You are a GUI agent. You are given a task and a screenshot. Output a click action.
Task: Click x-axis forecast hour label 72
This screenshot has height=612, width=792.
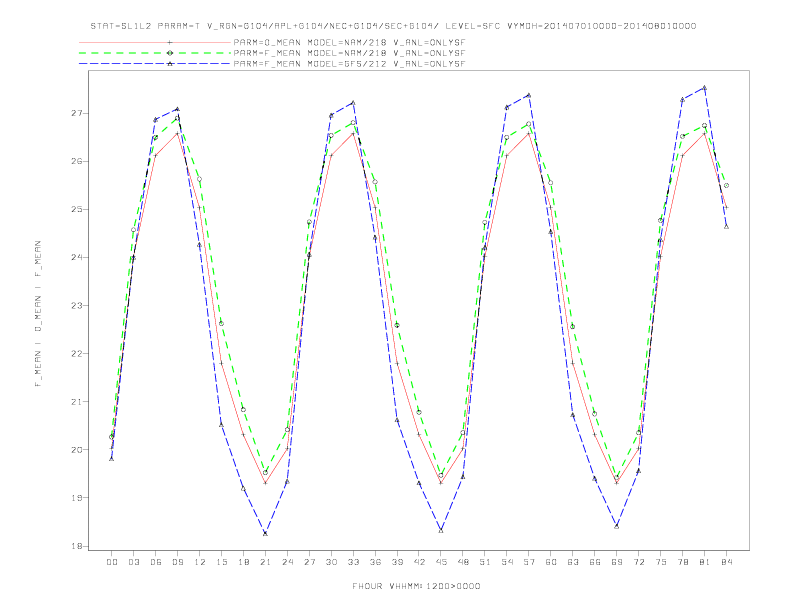coord(639,562)
